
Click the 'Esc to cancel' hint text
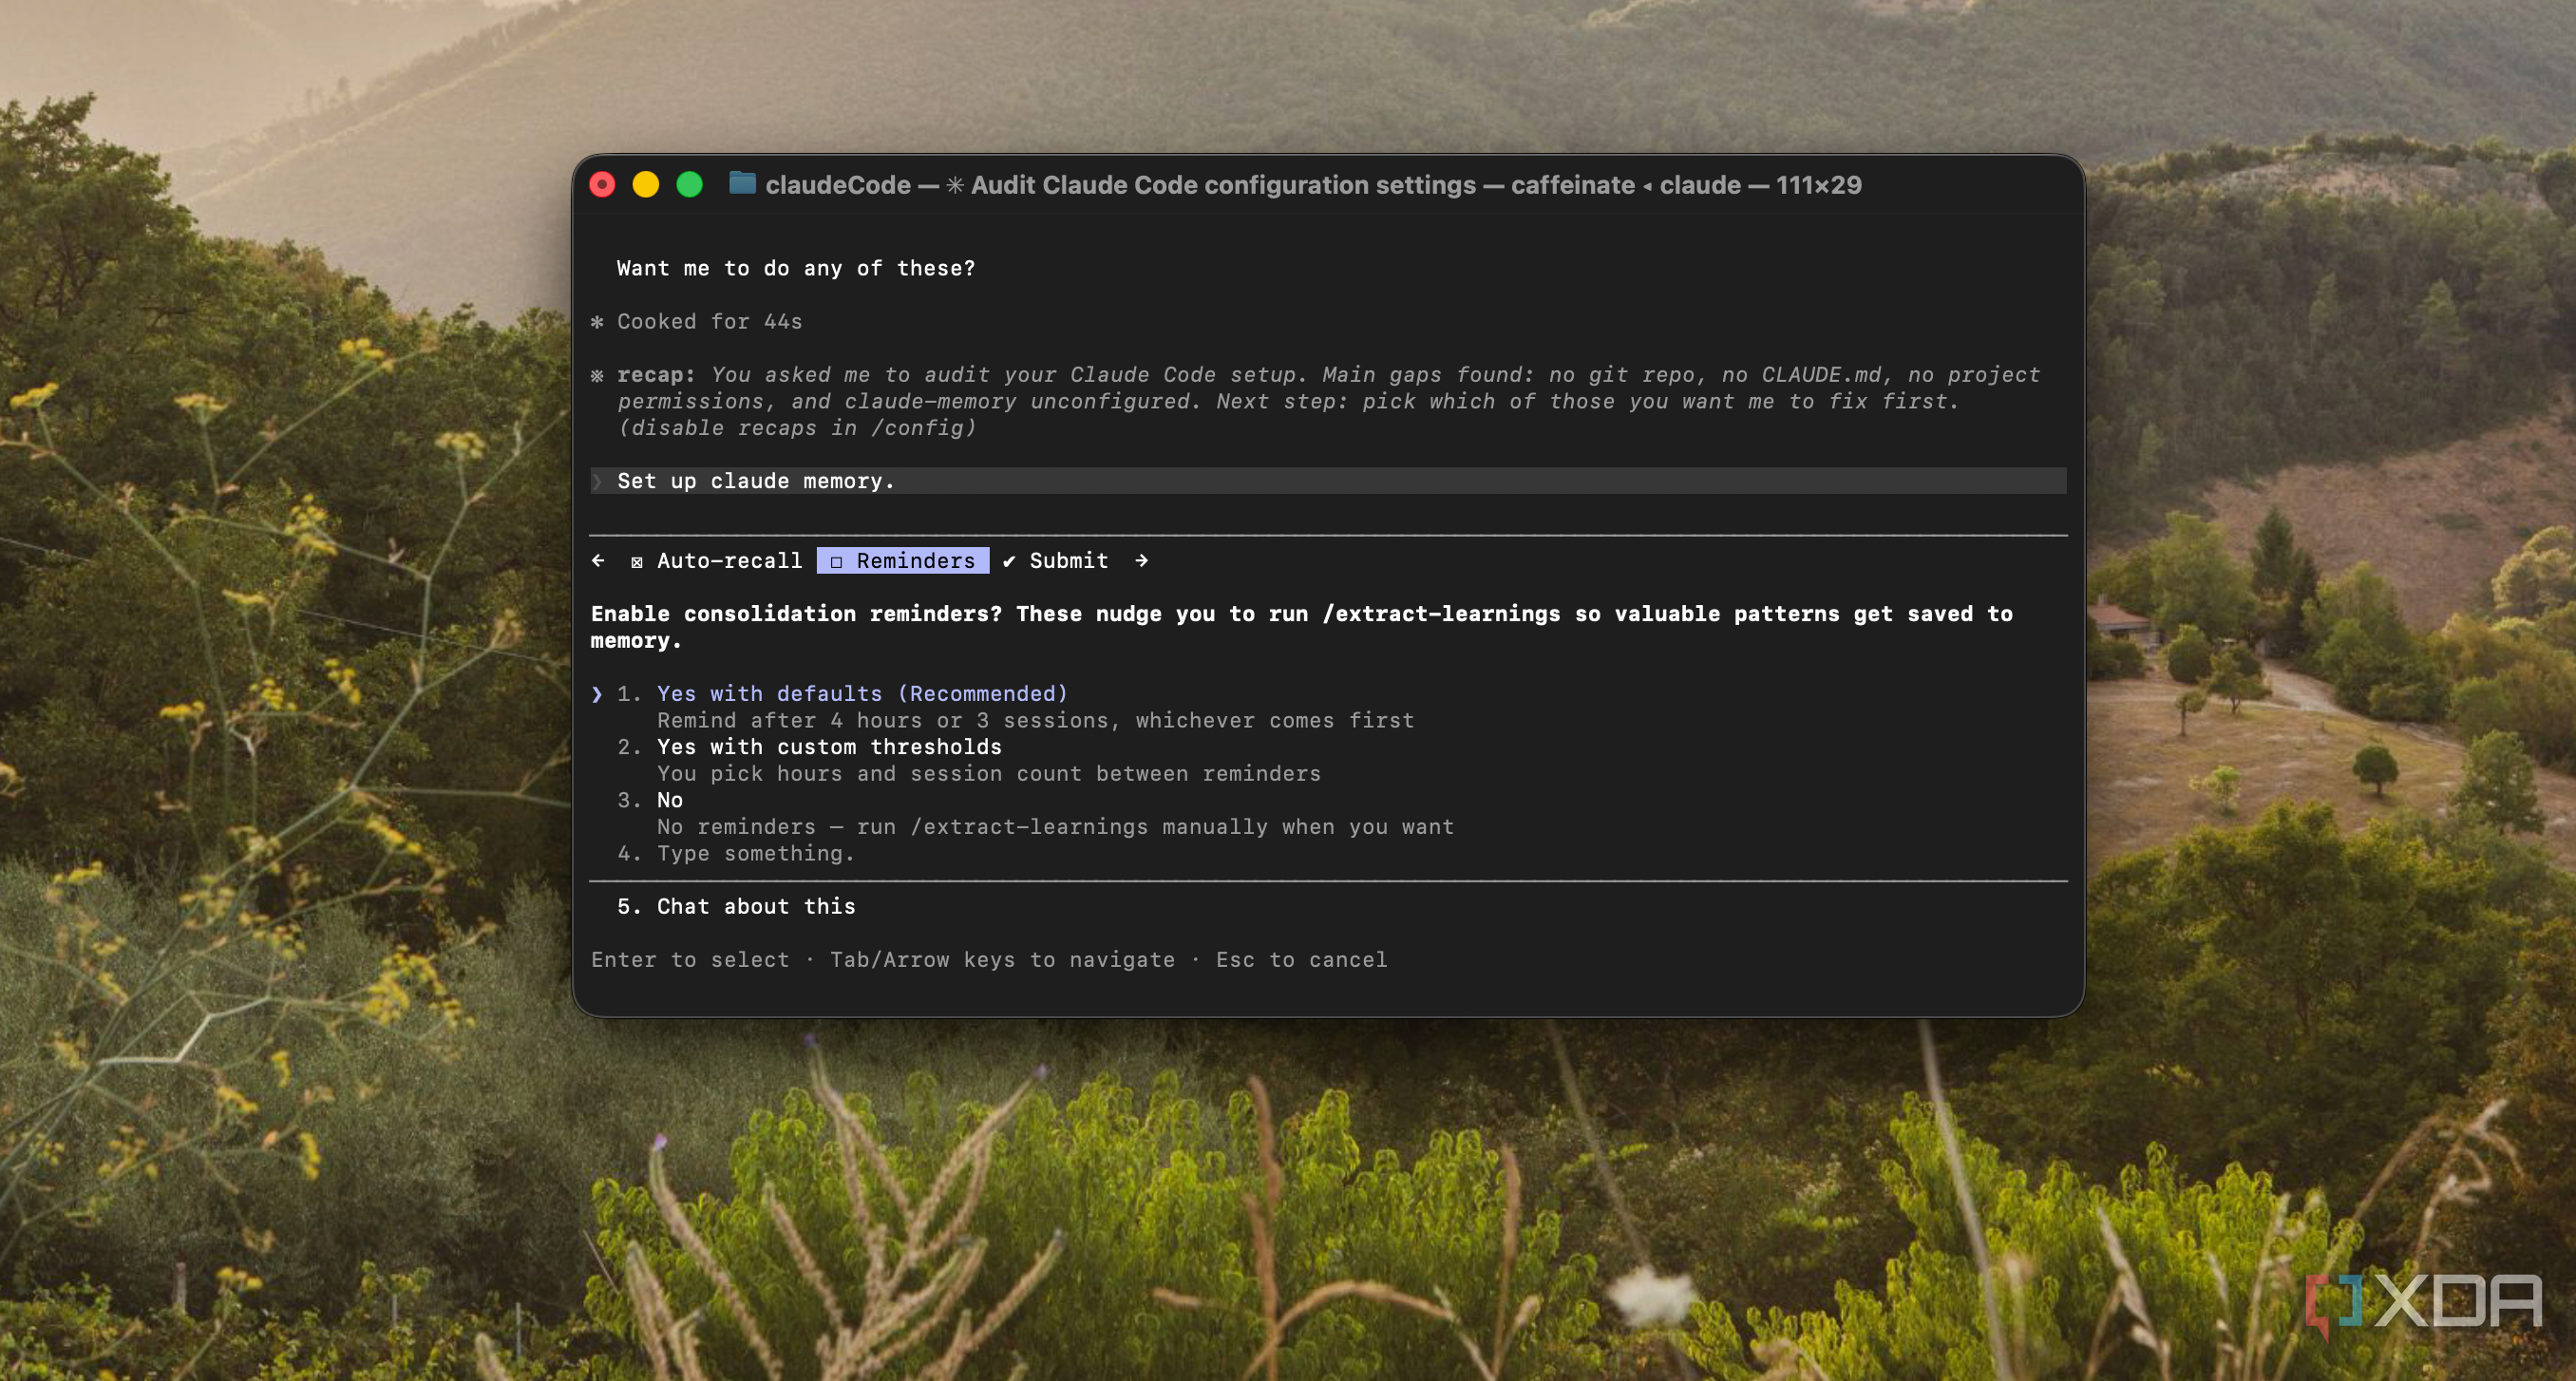click(x=1301, y=960)
